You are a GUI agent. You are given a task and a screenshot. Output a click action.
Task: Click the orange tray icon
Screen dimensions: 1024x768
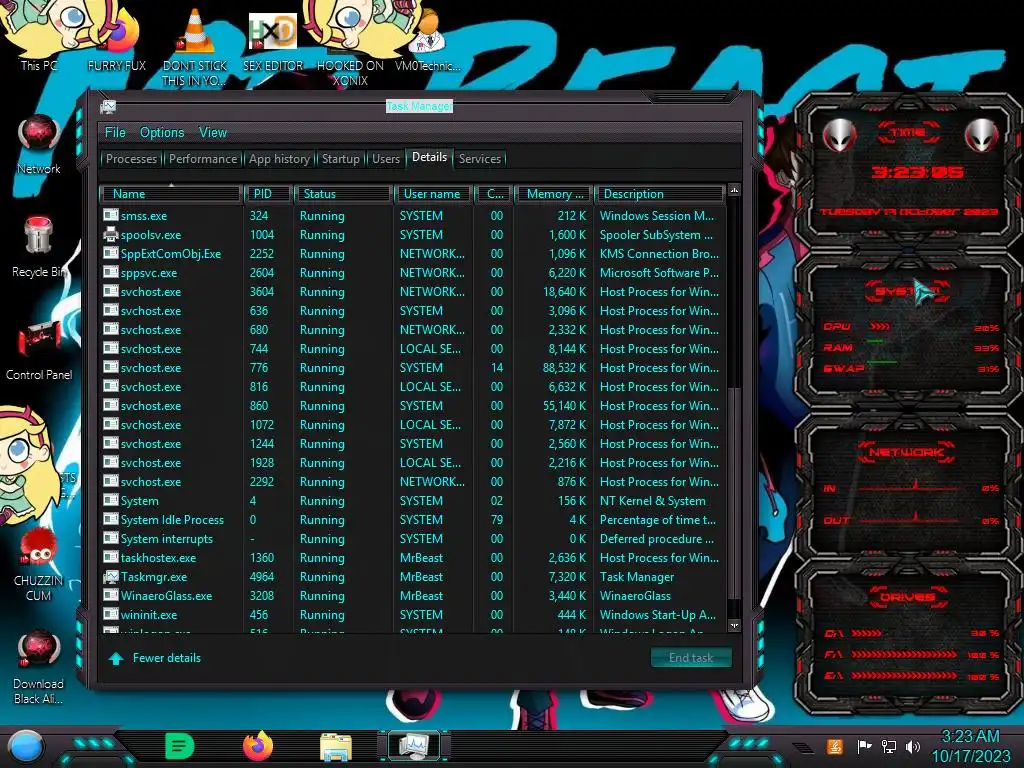coord(834,746)
